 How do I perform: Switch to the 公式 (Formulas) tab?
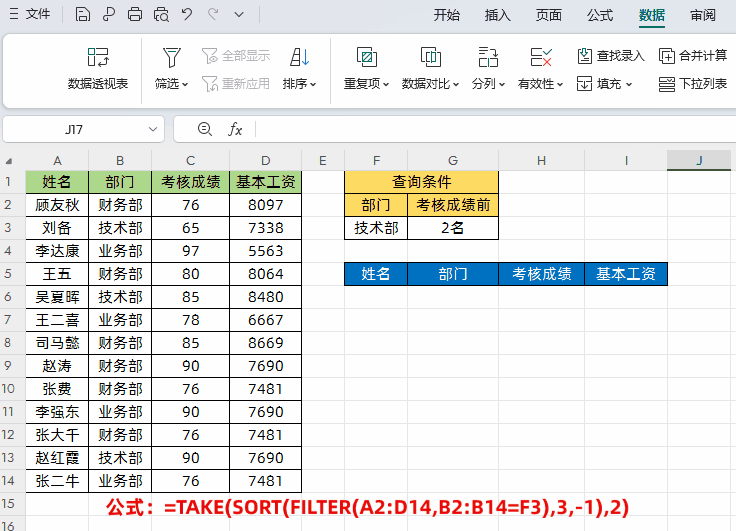pos(600,15)
